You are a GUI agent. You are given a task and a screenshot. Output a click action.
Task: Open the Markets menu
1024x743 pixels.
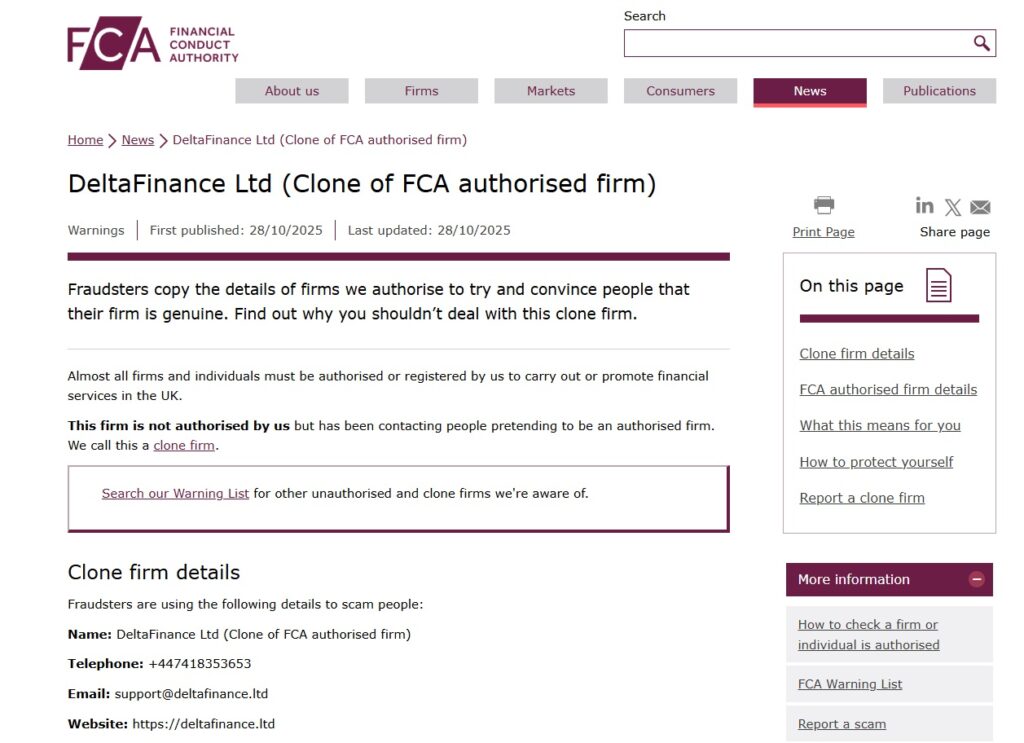tap(551, 91)
